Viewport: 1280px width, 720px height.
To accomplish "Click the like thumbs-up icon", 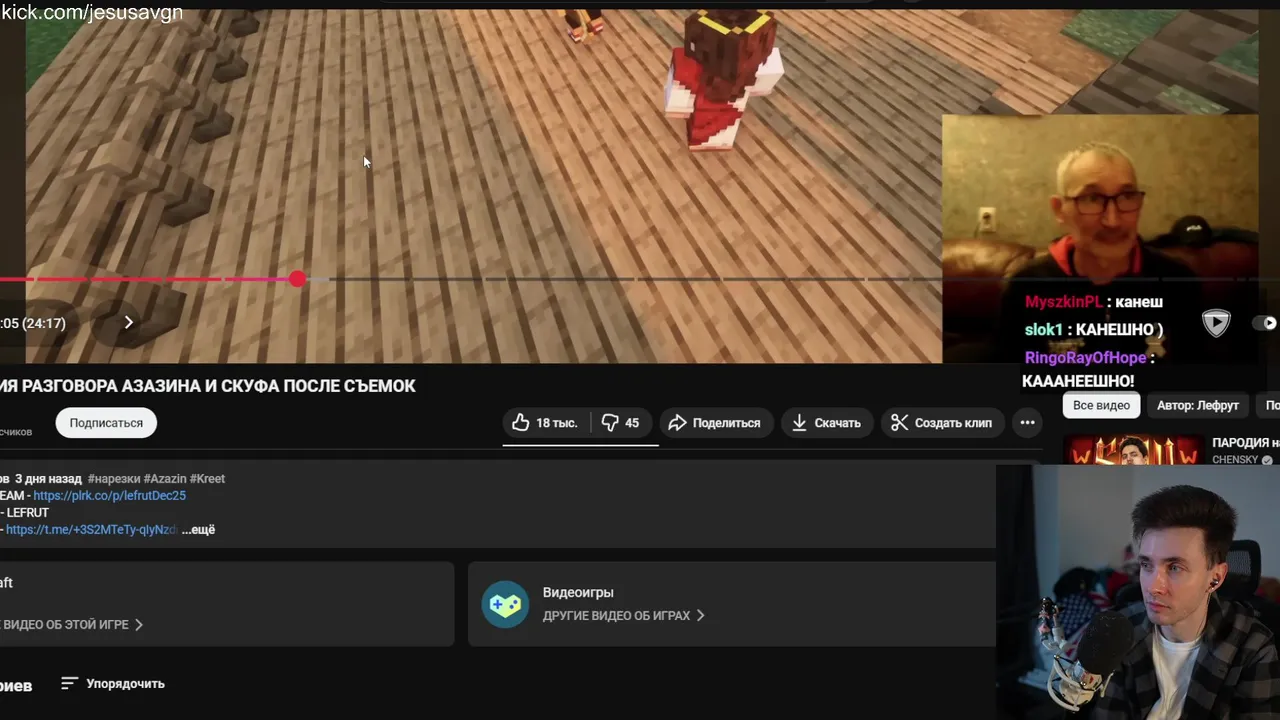I will (520, 423).
